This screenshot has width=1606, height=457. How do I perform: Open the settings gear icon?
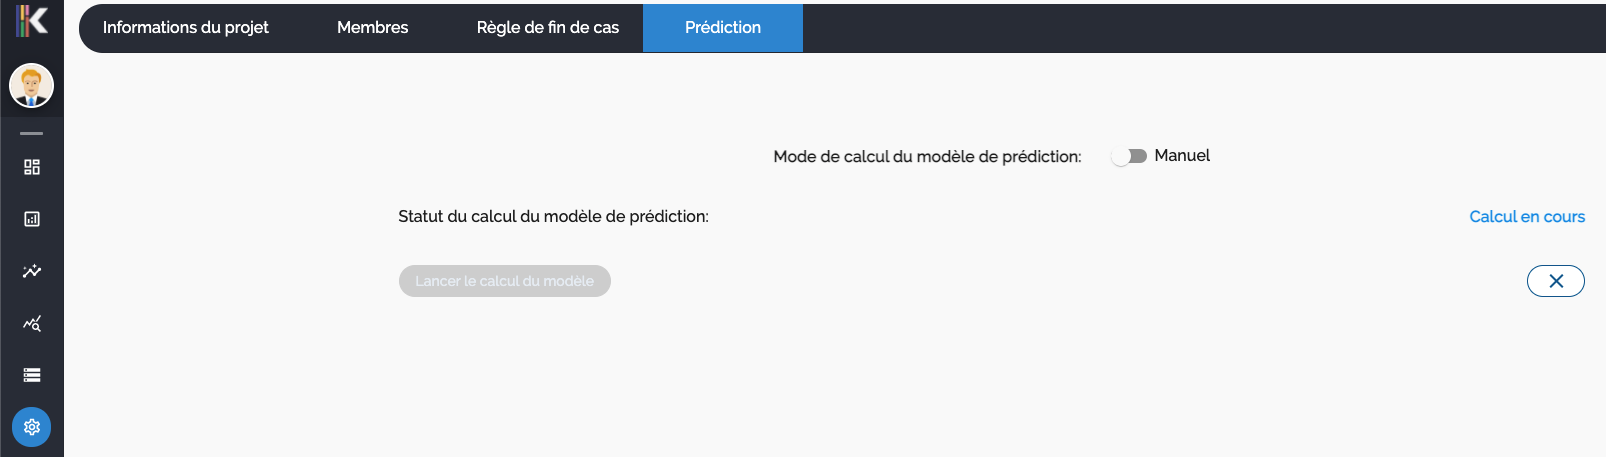click(x=32, y=427)
